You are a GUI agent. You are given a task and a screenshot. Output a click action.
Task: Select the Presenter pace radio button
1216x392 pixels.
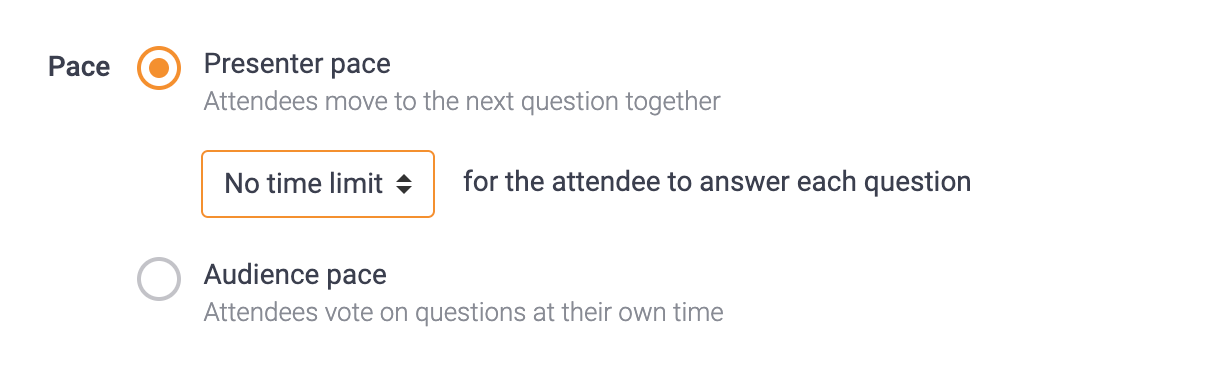pos(158,68)
